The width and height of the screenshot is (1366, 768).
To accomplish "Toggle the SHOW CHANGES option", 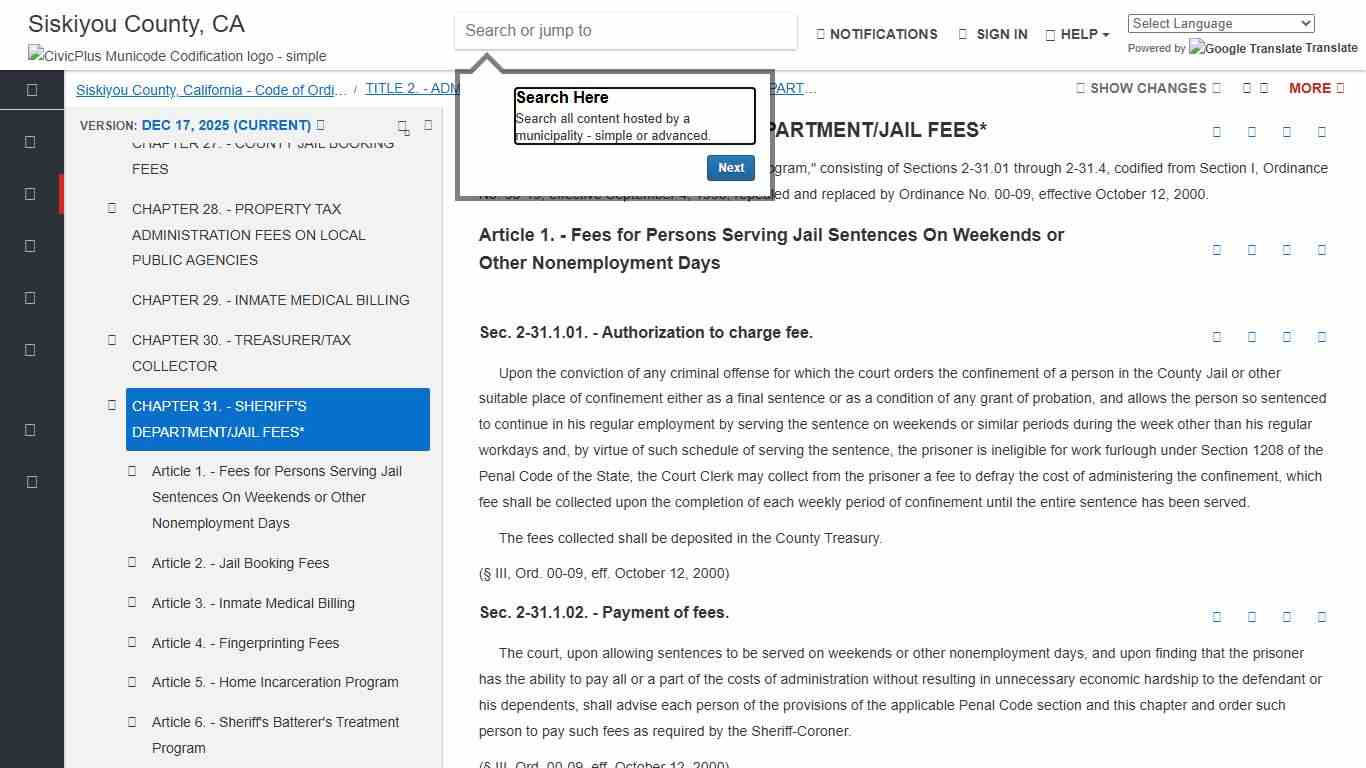I will pos(1148,88).
